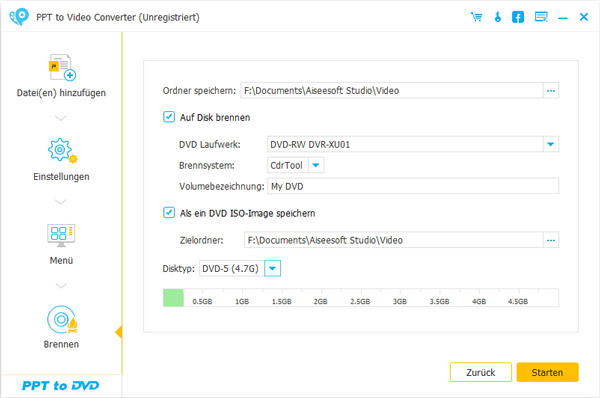This screenshot has height=398, width=600.
Task: Click the 4.5GB mark on capacity scale
Action: [518, 302]
